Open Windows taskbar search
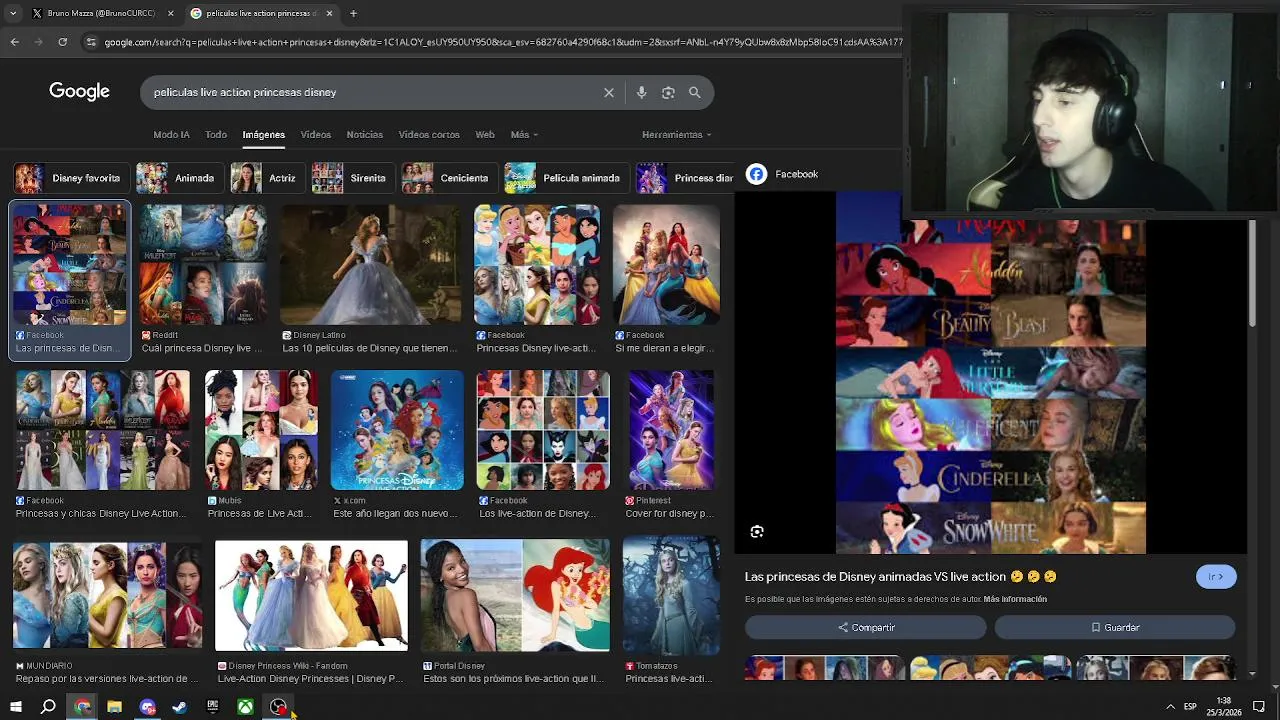The image size is (1280, 720). tap(48, 707)
